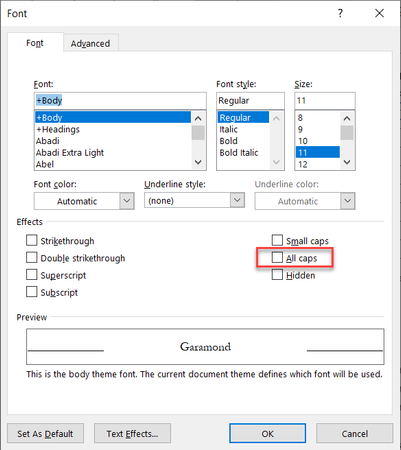Click the Font style input field

click(x=250, y=100)
